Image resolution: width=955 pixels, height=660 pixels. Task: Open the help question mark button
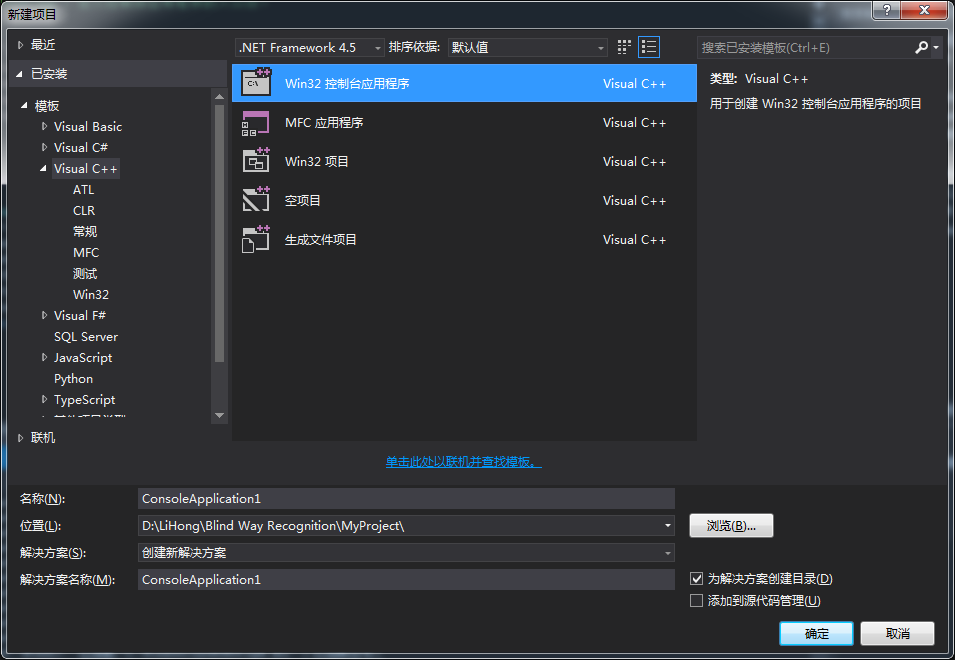(887, 10)
